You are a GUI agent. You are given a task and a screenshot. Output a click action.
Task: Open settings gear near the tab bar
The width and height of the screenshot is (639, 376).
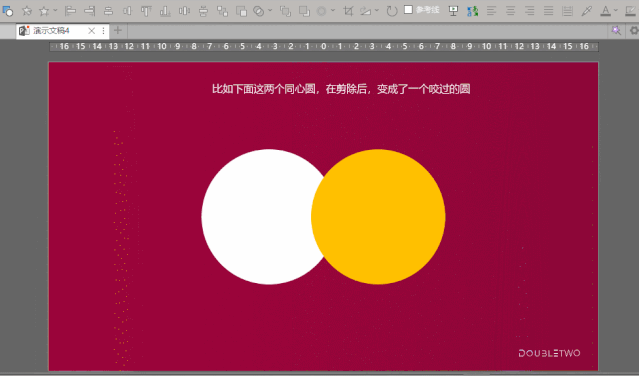634,30
